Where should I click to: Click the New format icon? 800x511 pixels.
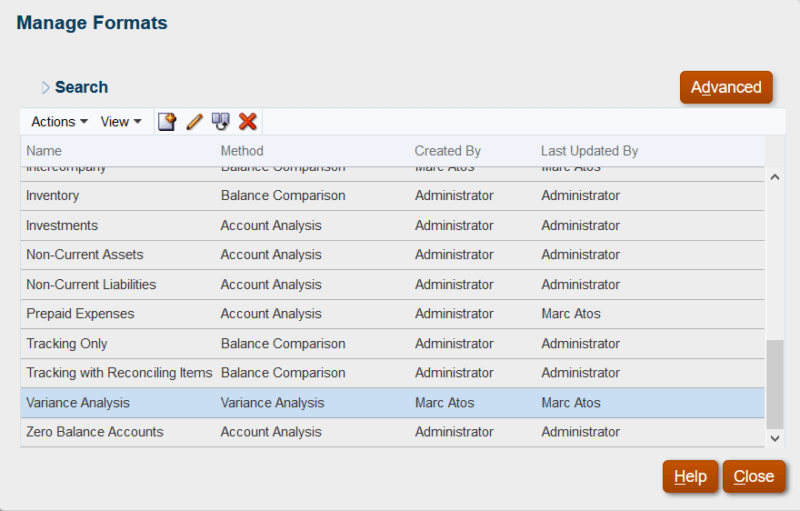click(167, 121)
